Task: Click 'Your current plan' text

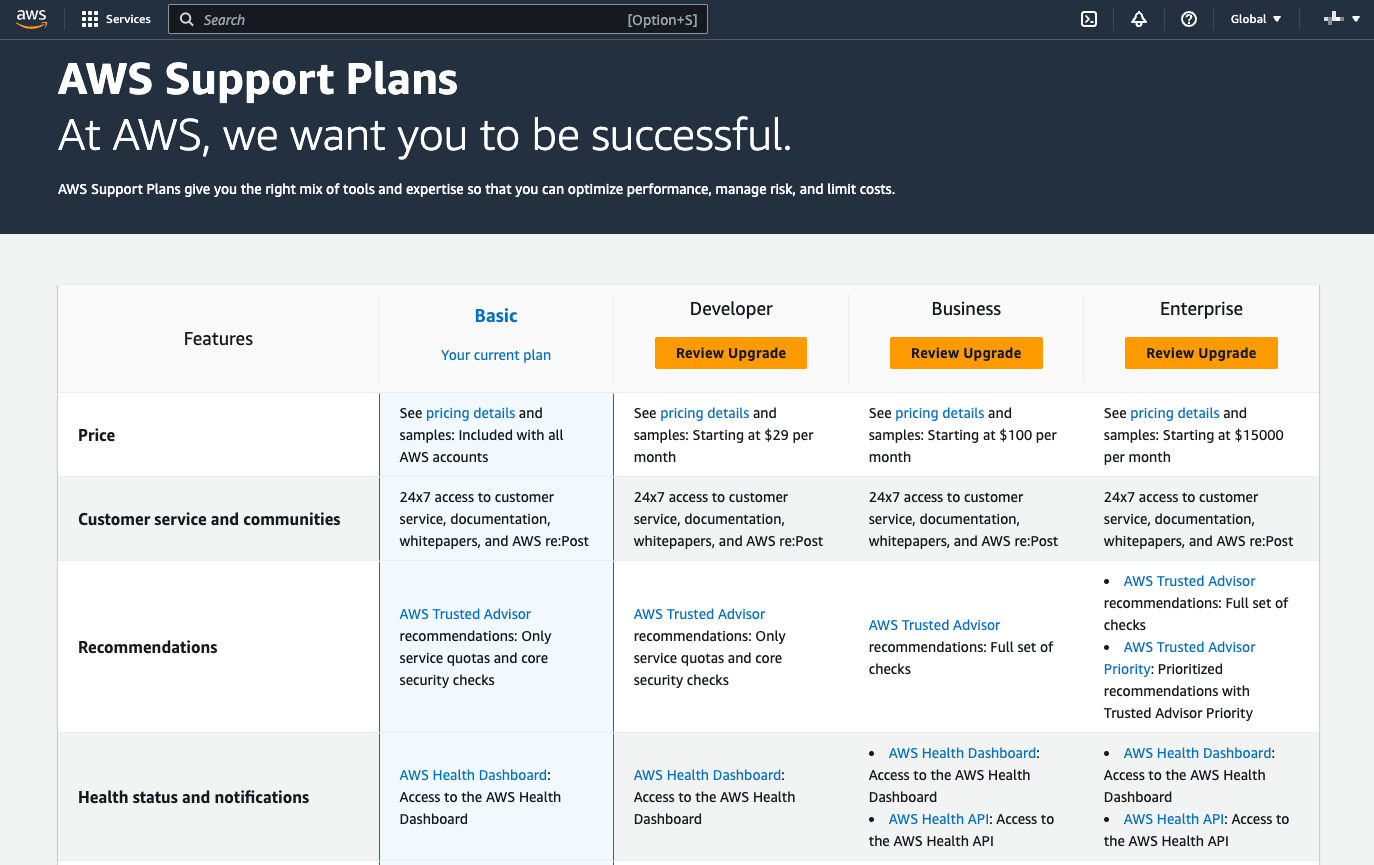Action: [496, 355]
